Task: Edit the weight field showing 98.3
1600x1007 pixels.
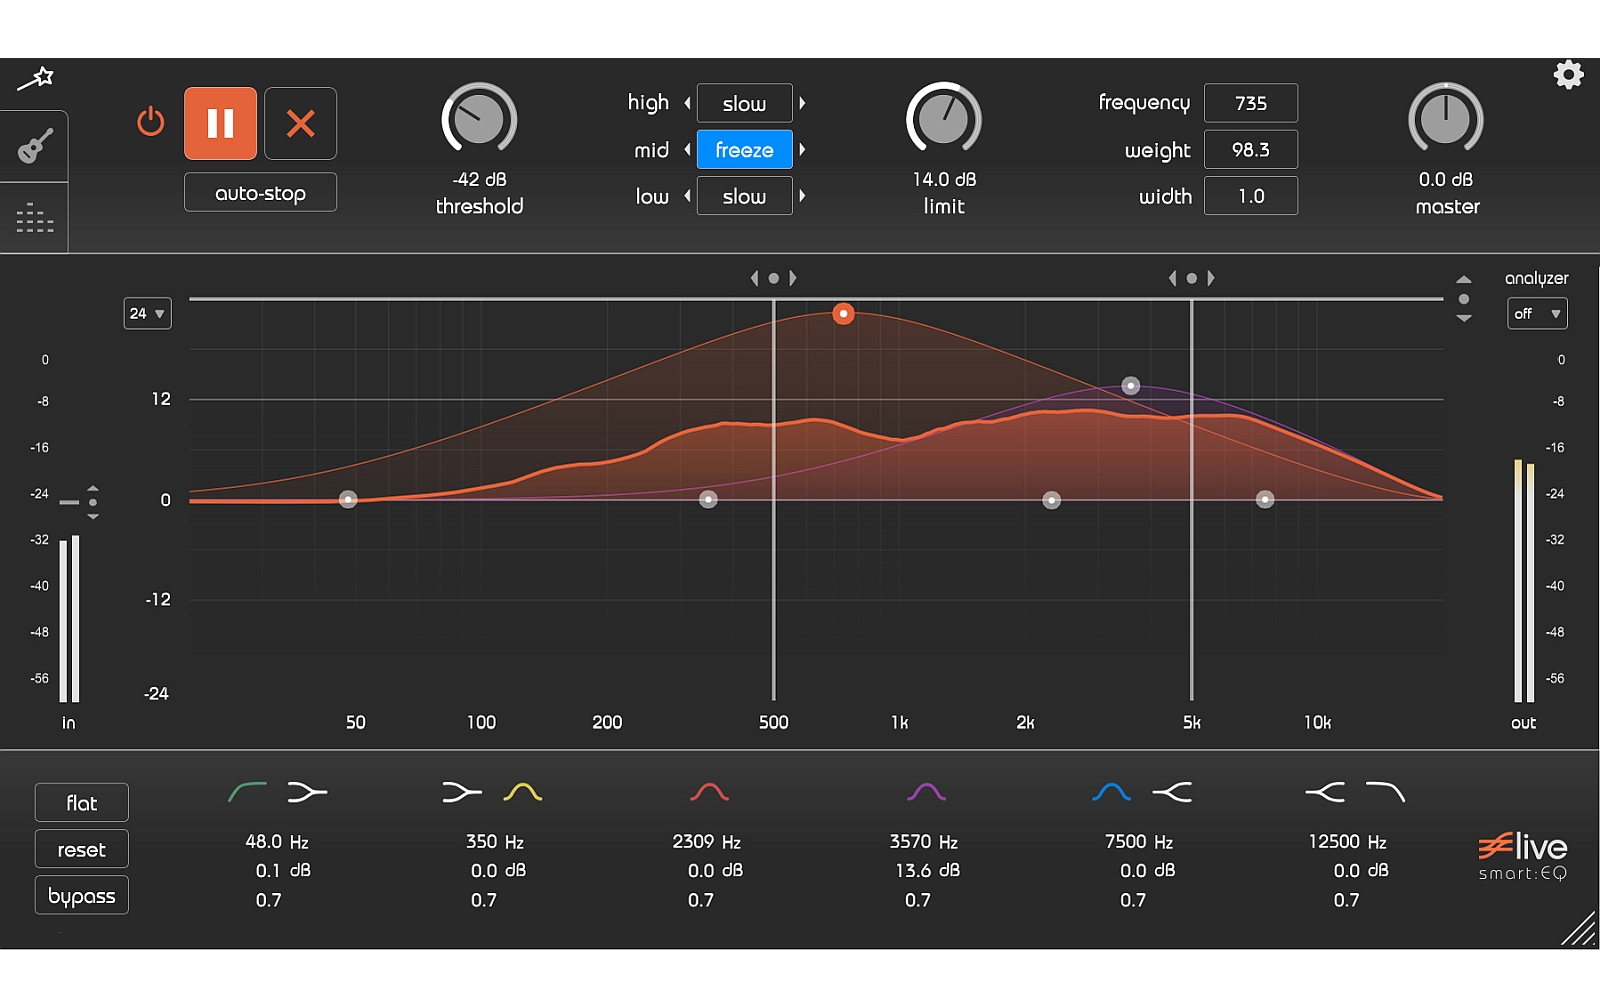Action: [1251, 150]
